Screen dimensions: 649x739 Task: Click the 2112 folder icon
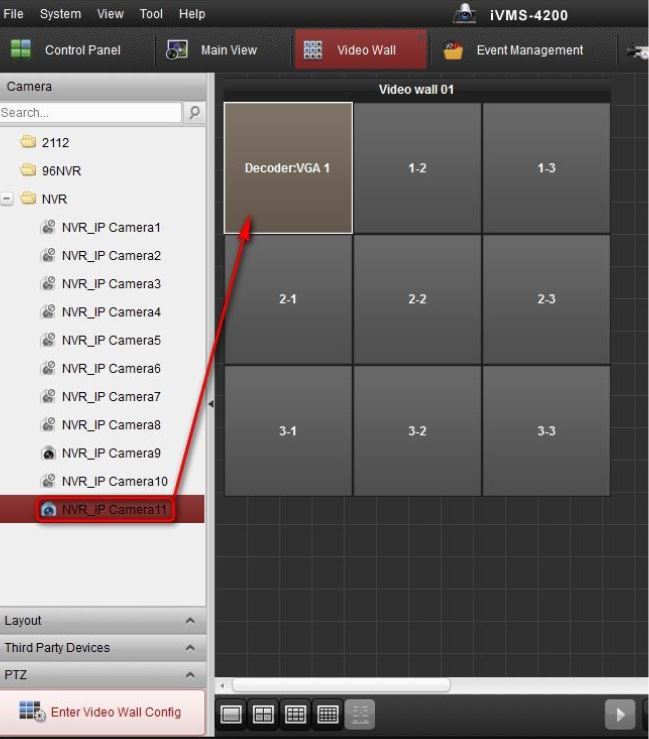tap(28, 141)
